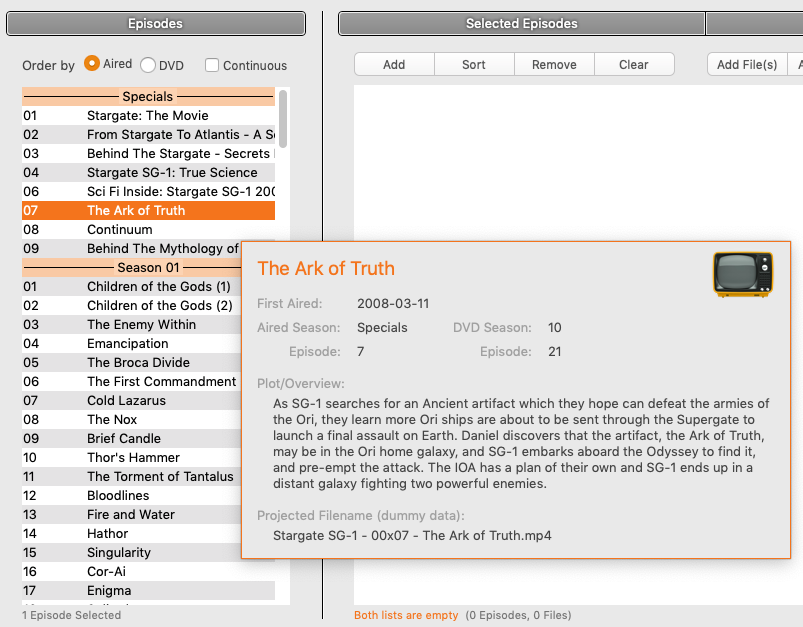This screenshot has height=627, width=803.
Task: Enable the Continuous checkbox
Action: [212, 65]
